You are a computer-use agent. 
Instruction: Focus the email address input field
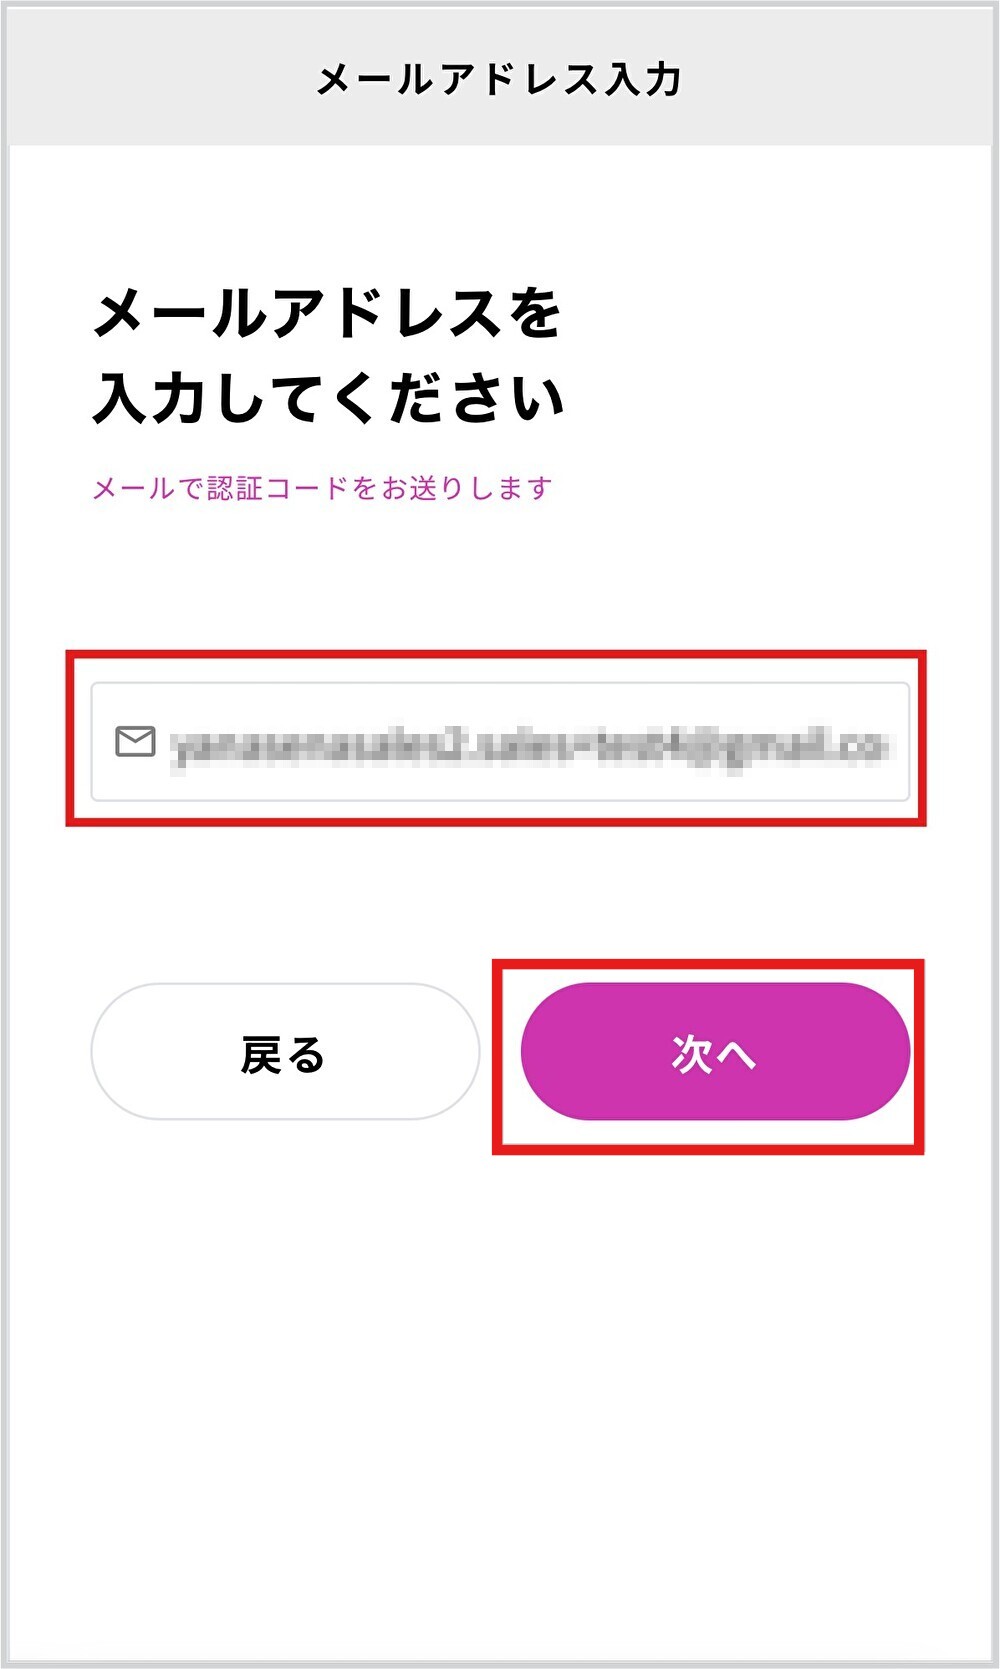[500, 742]
